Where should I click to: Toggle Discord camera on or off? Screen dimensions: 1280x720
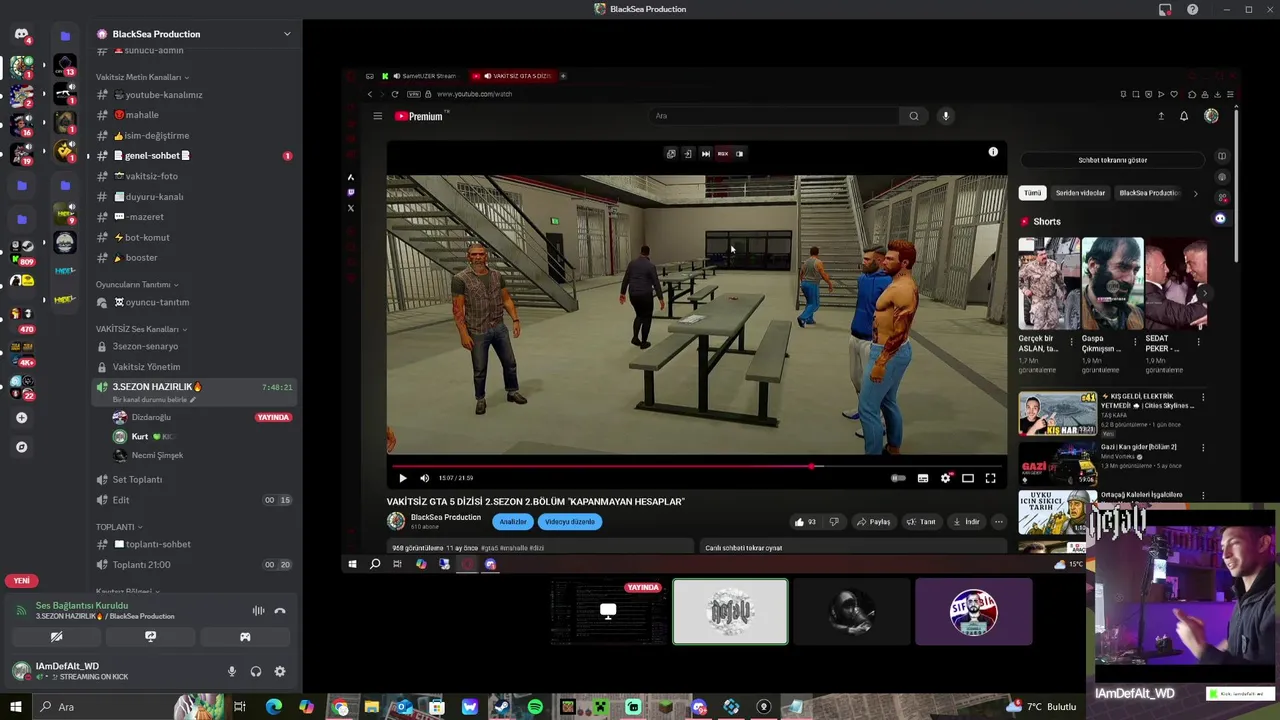tap(56, 636)
